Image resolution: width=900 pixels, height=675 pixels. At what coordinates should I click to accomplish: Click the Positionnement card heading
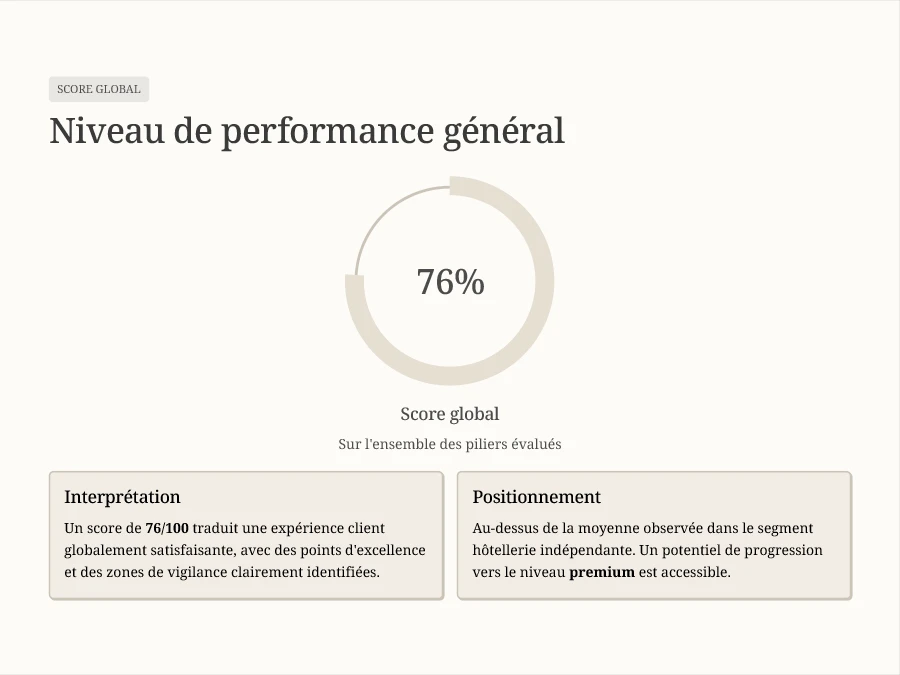coord(536,497)
